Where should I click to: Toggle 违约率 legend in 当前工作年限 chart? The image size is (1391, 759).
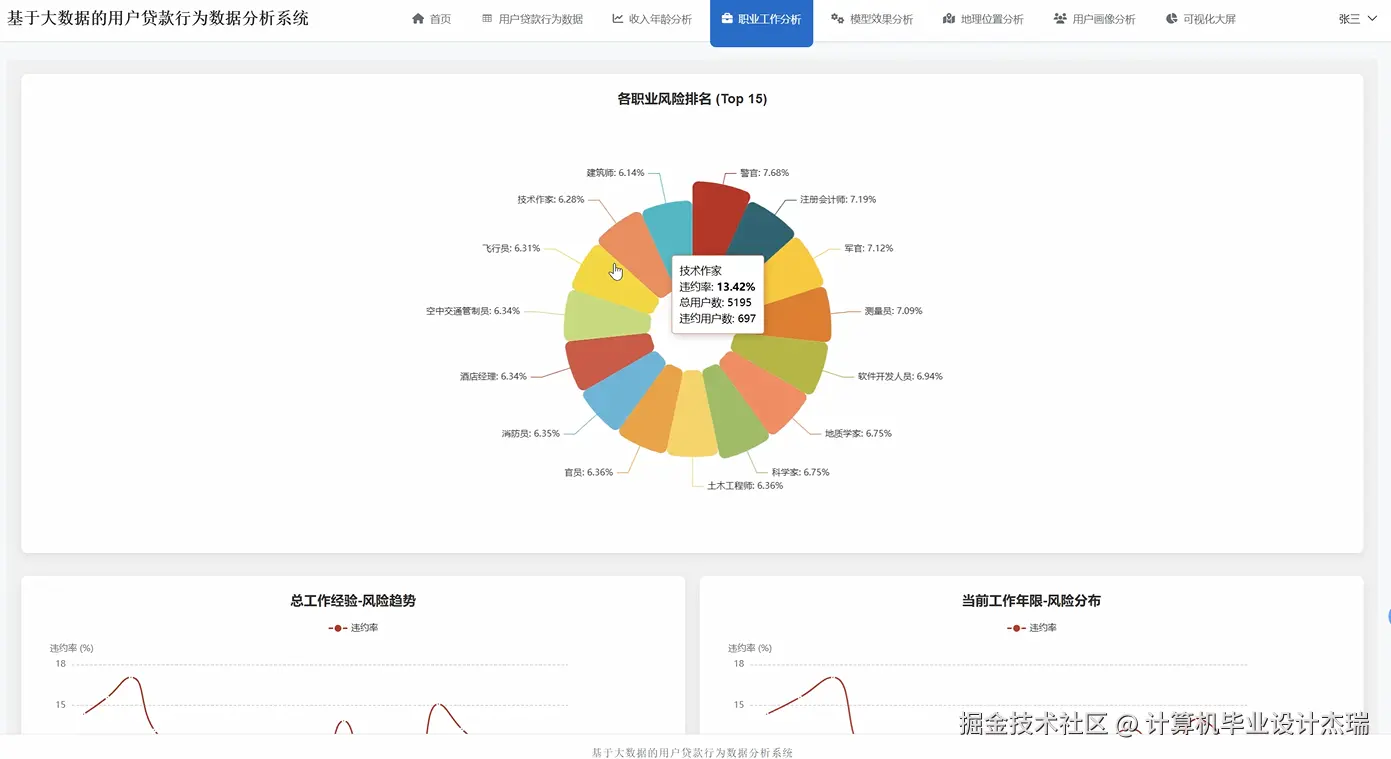pyautogui.click(x=1032, y=628)
